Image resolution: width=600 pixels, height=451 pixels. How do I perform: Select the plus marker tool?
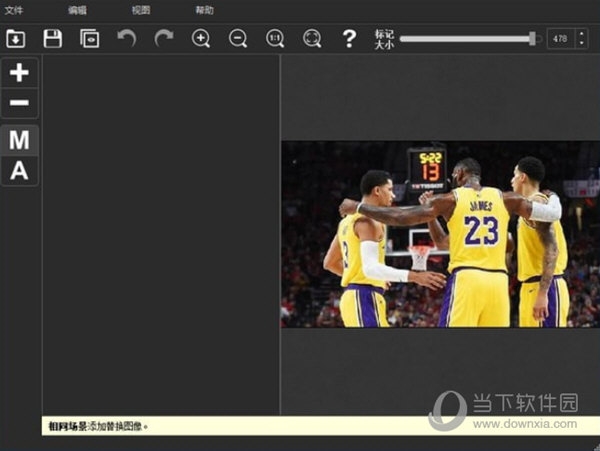pyautogui.click(x=20, y=73)
